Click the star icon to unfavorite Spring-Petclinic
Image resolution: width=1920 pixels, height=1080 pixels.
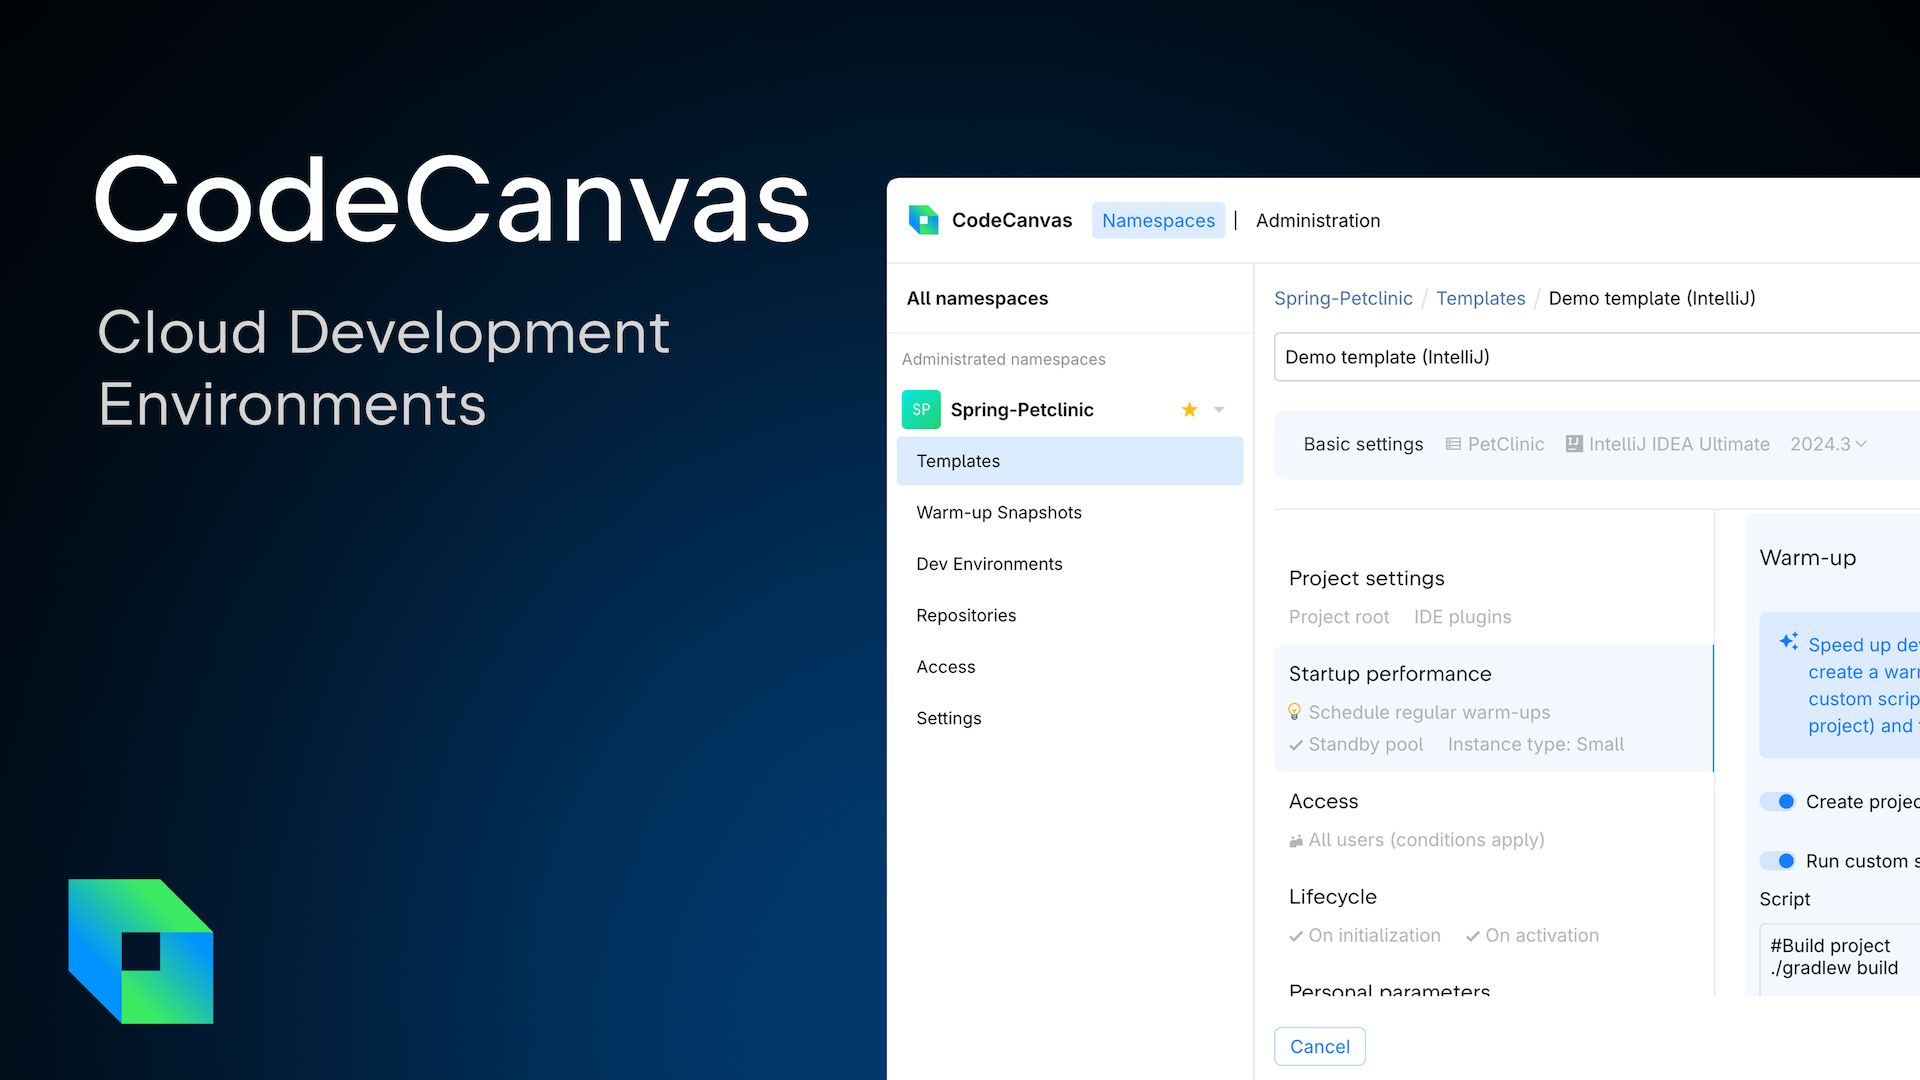tap(1188, 409)
